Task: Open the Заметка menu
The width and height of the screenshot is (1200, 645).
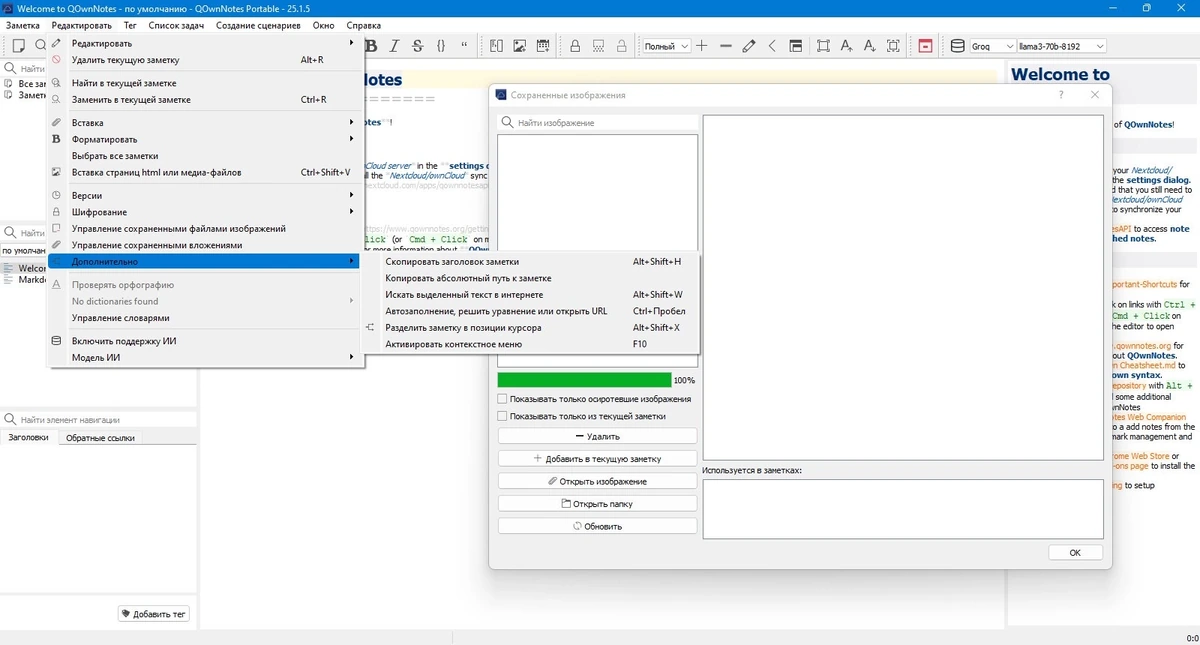Action: 24,25
